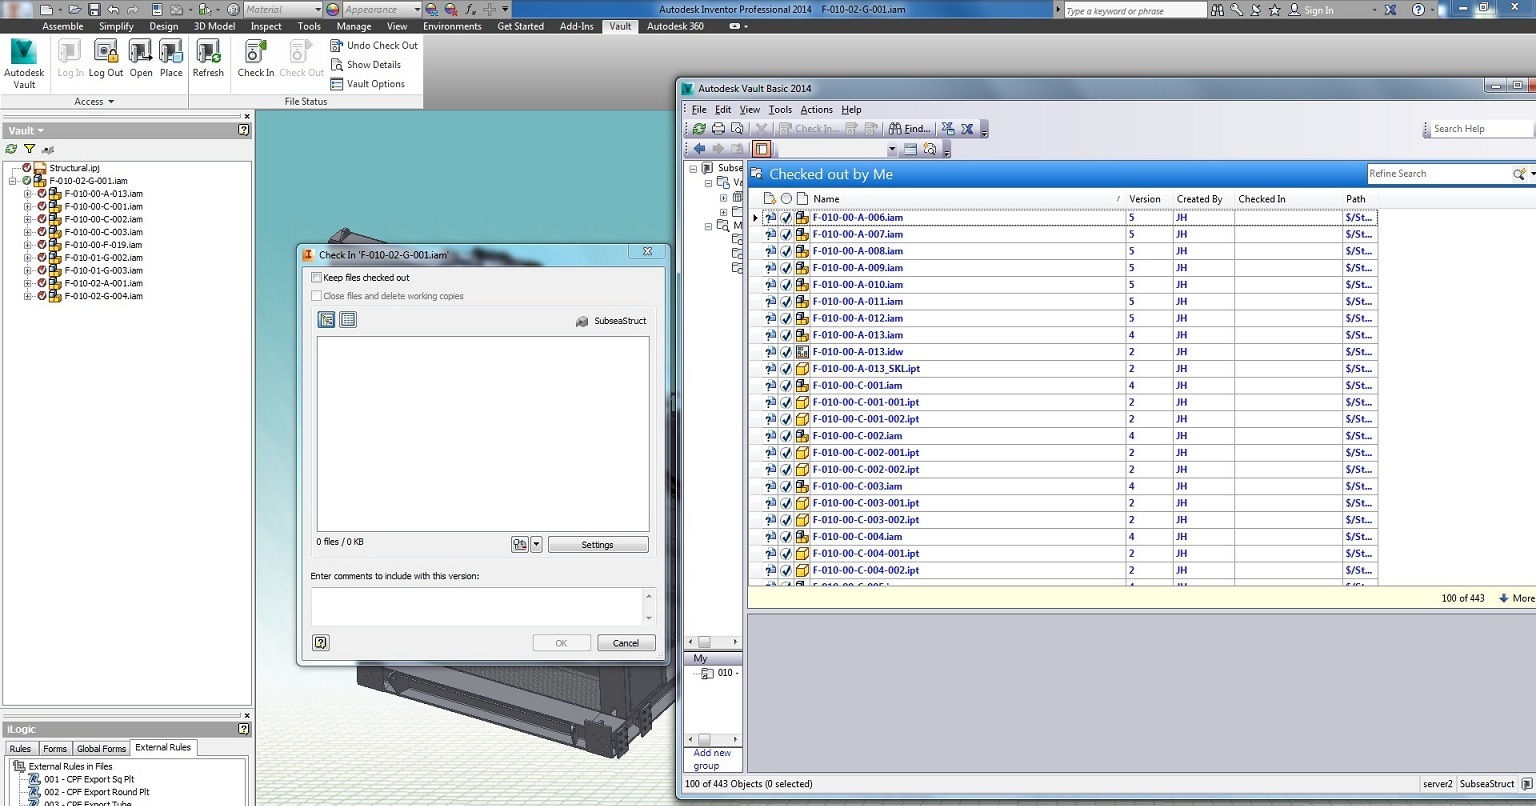1536x806 pixels.
Task: Launch Autodesk Vault from the ribbon
Action: tap(24, 63)
